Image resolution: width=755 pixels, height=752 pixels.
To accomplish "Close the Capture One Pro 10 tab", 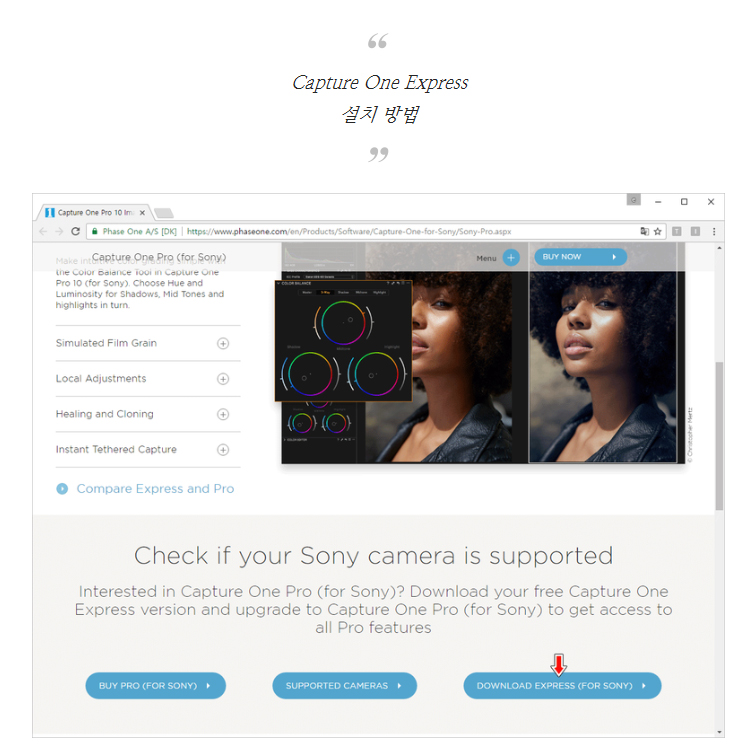I will (x=142, y=212).
